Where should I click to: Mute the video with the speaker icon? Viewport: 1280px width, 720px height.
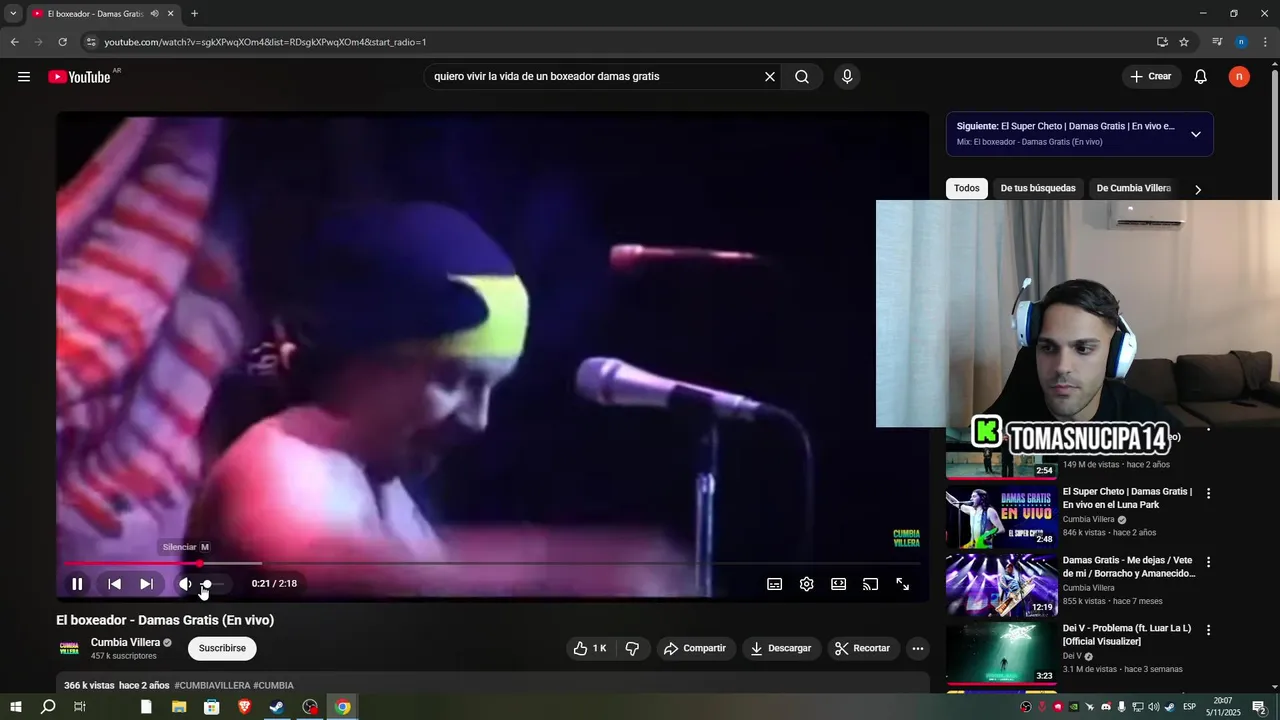point(185,584)
